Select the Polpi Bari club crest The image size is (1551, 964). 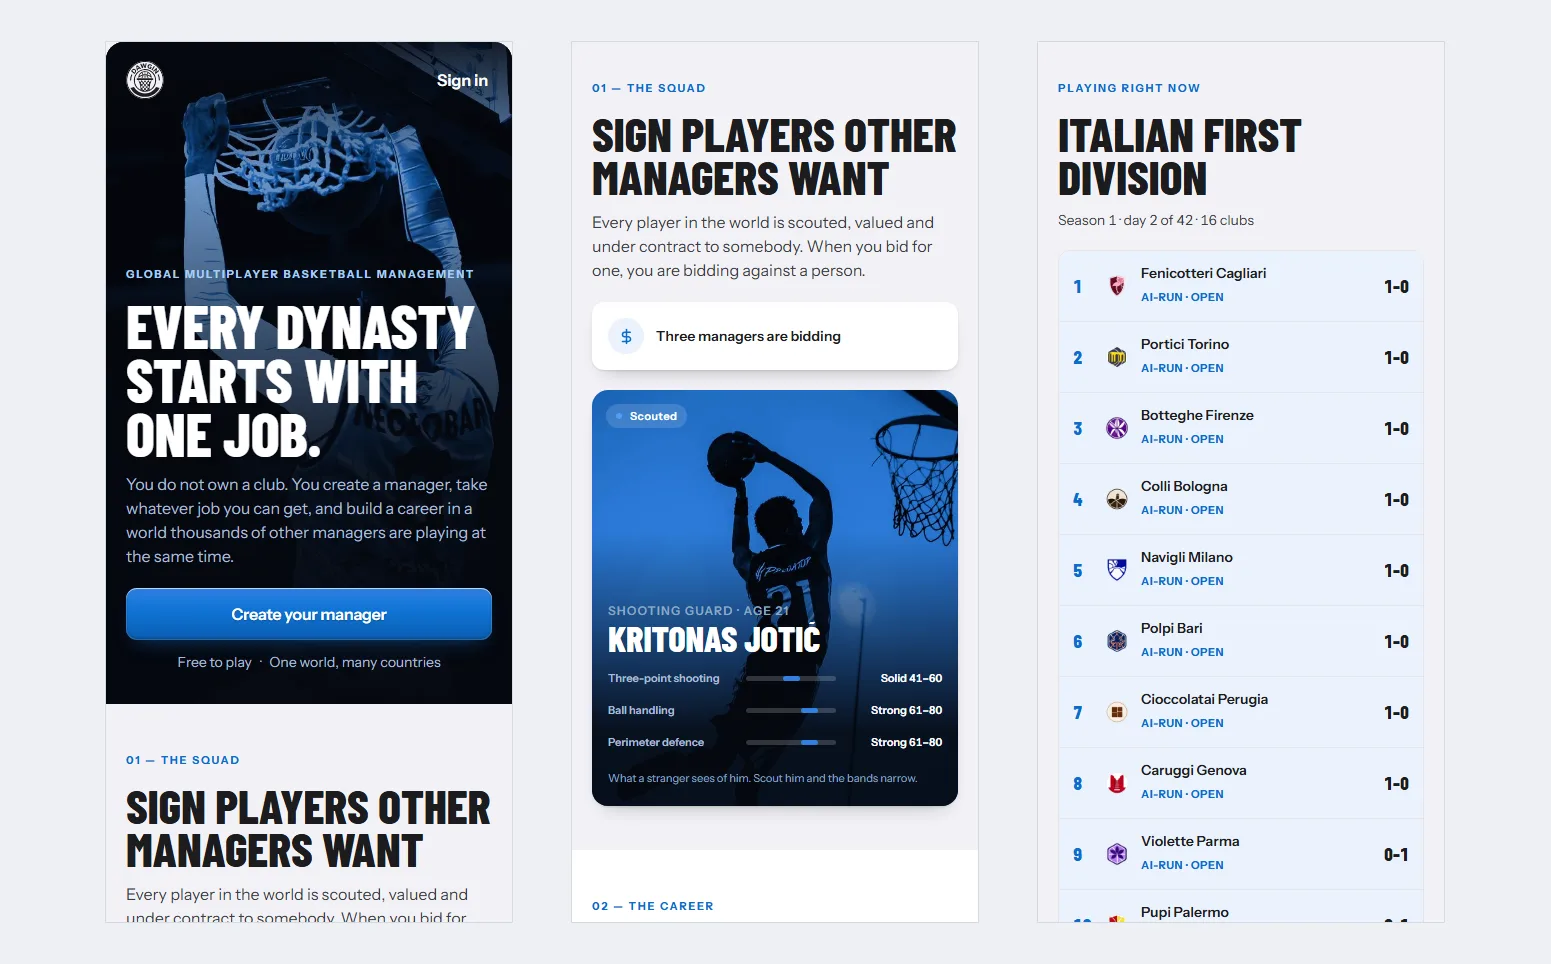click(x=1117, y=641)
